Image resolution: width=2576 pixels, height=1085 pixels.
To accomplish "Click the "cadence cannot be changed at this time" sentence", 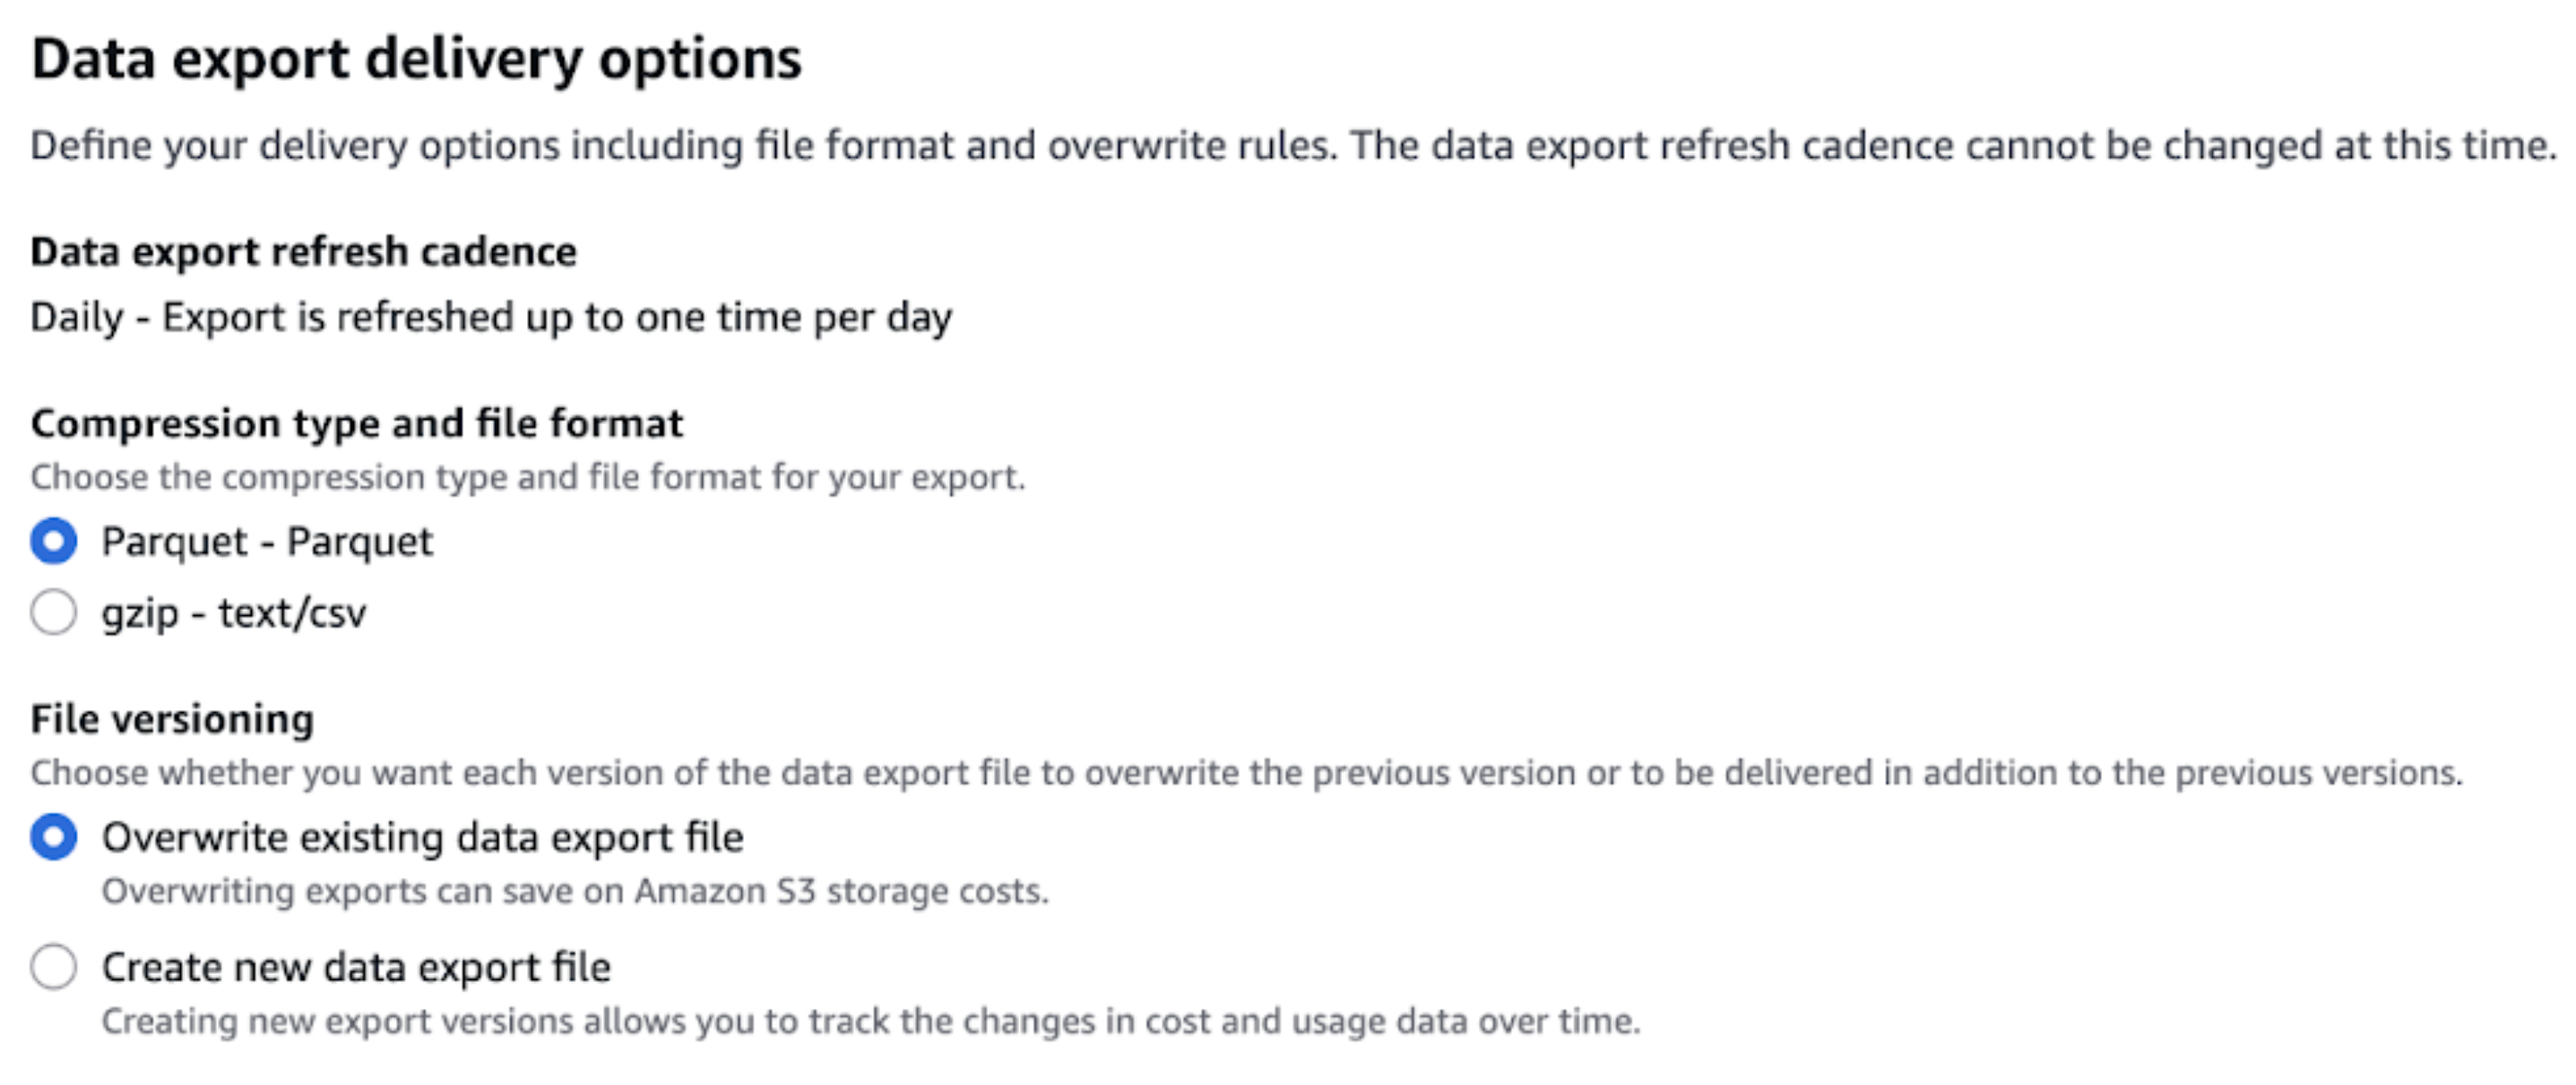I will tap(1950, 145).
